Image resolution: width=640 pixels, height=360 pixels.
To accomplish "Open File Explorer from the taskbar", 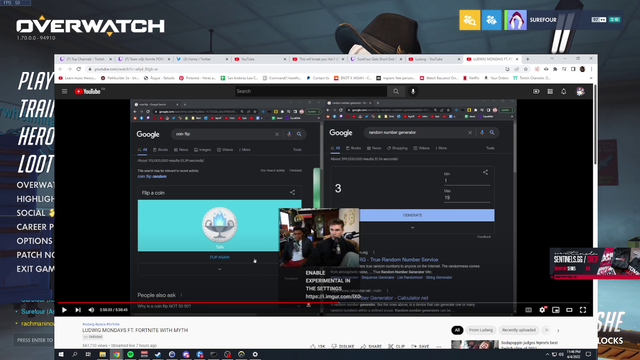I will point(102,354).
